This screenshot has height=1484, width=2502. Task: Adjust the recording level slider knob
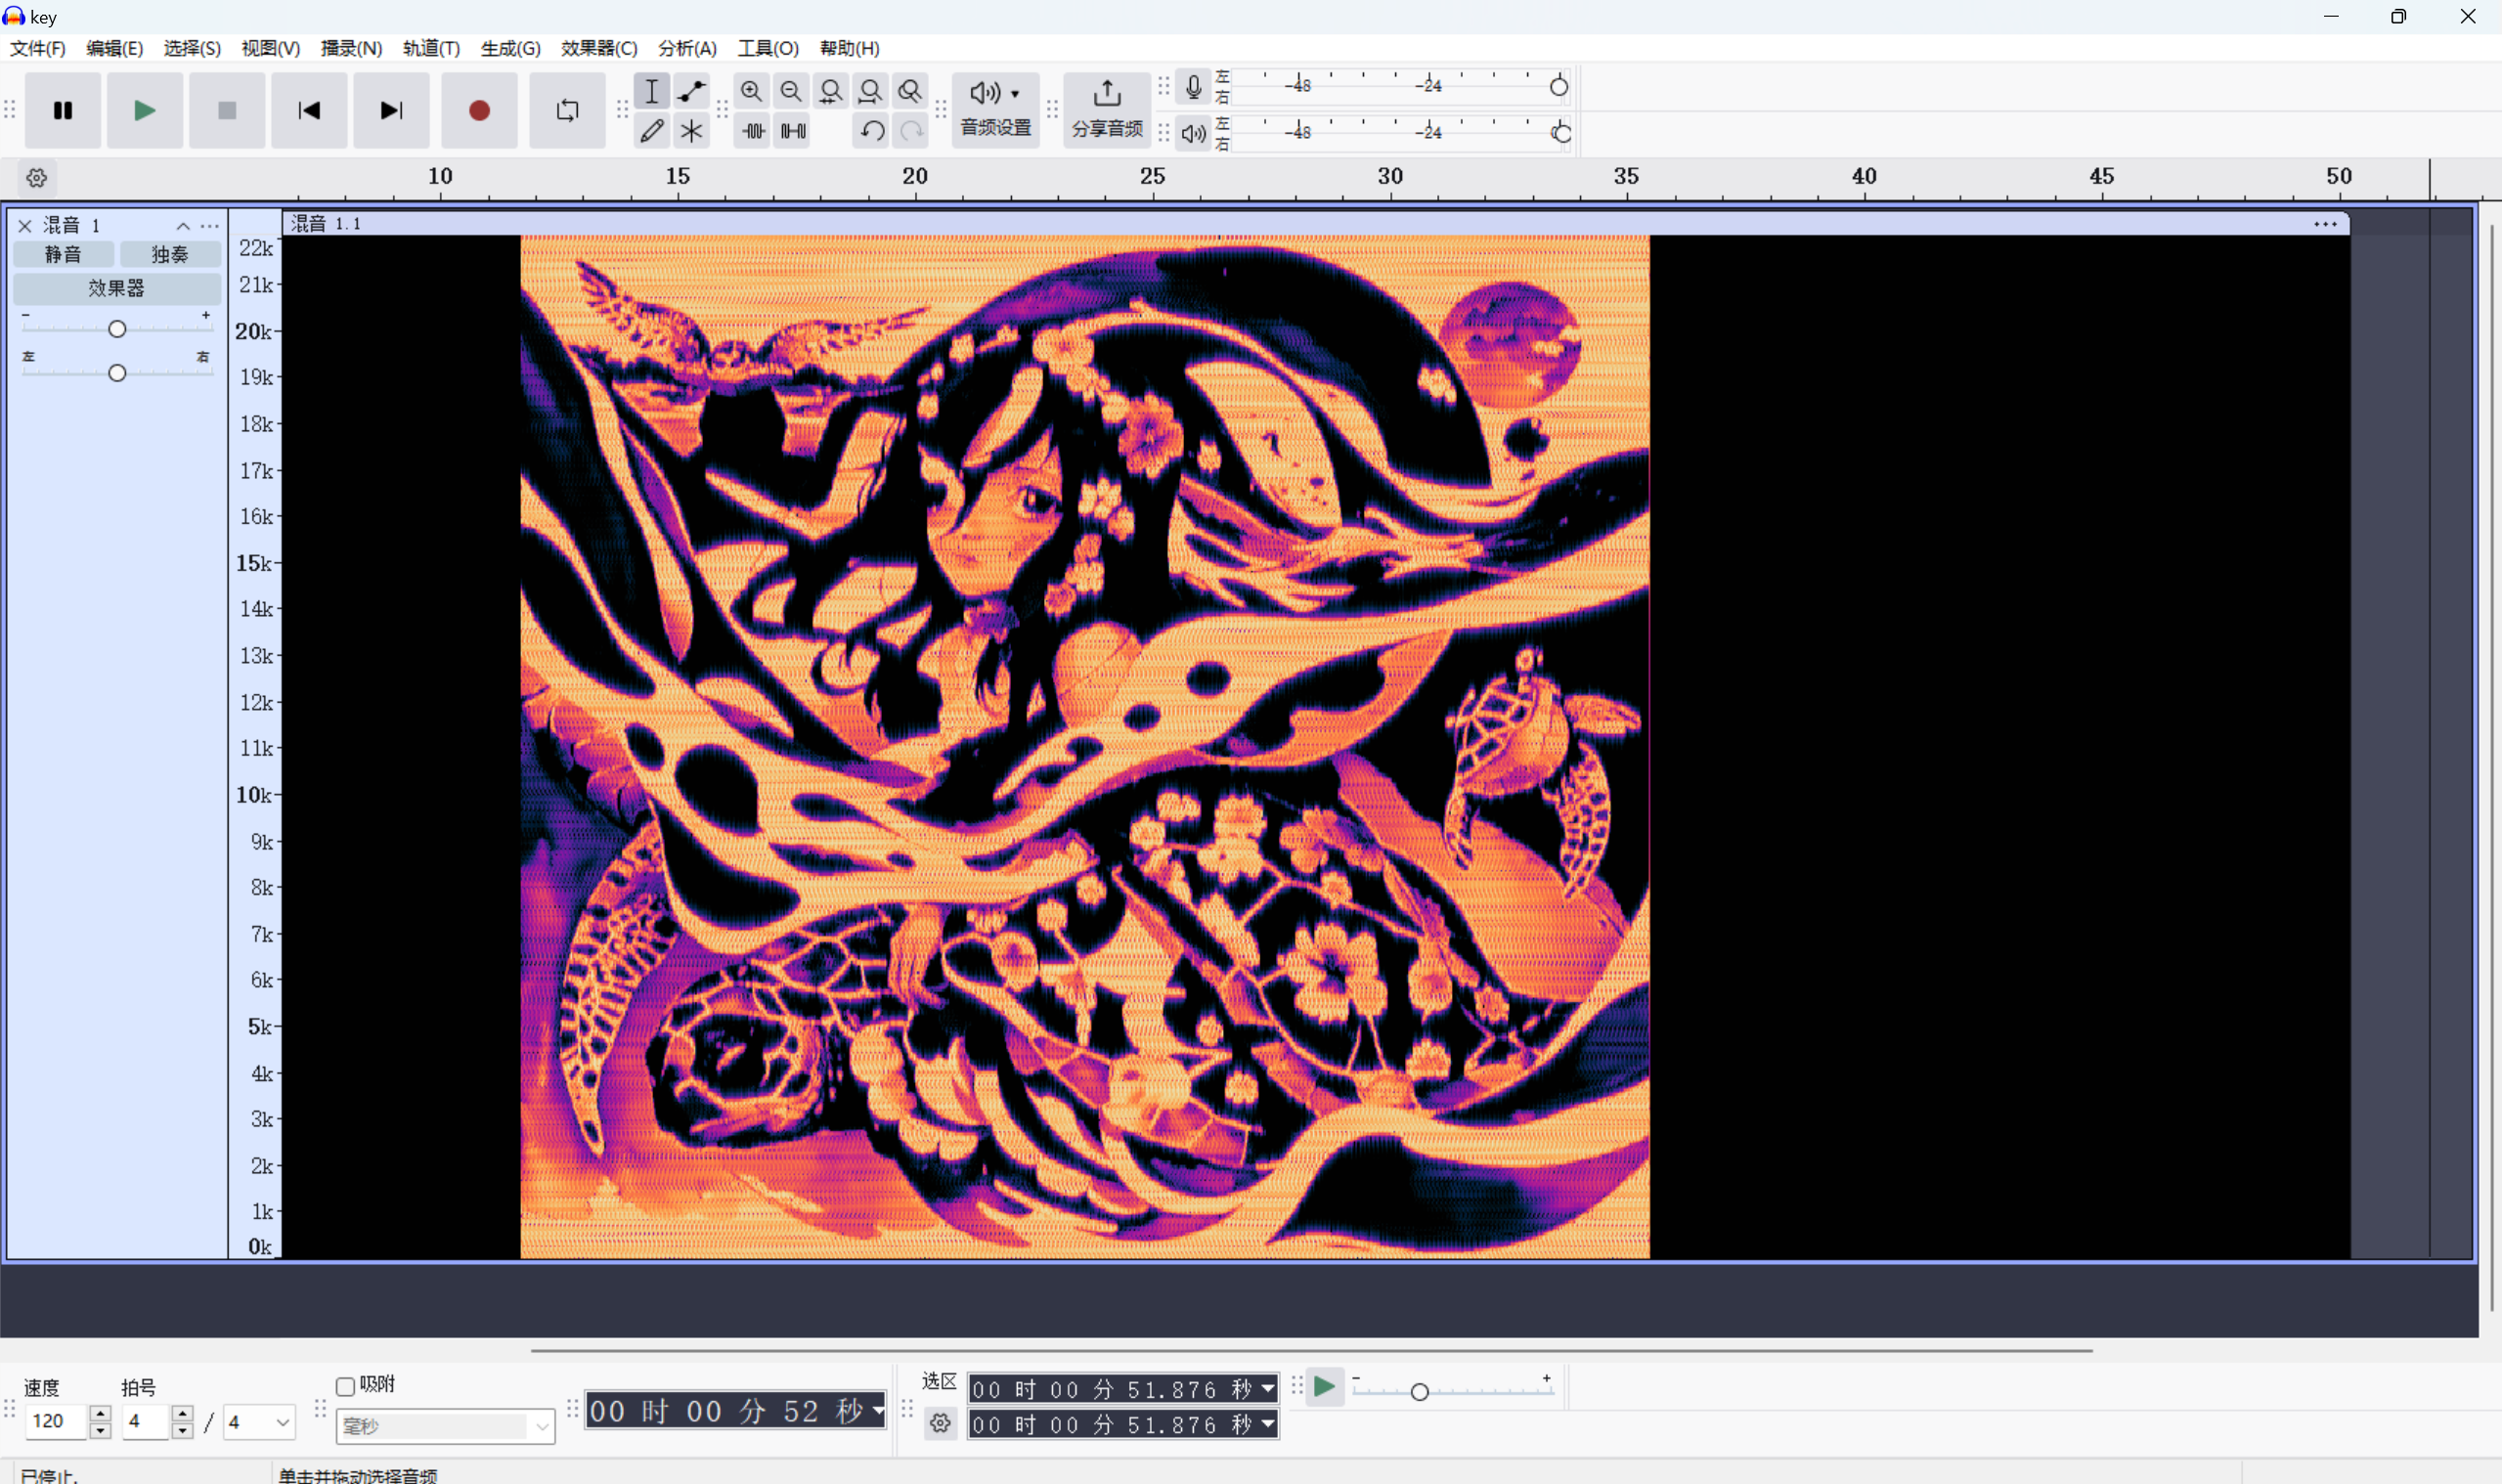1558,87
